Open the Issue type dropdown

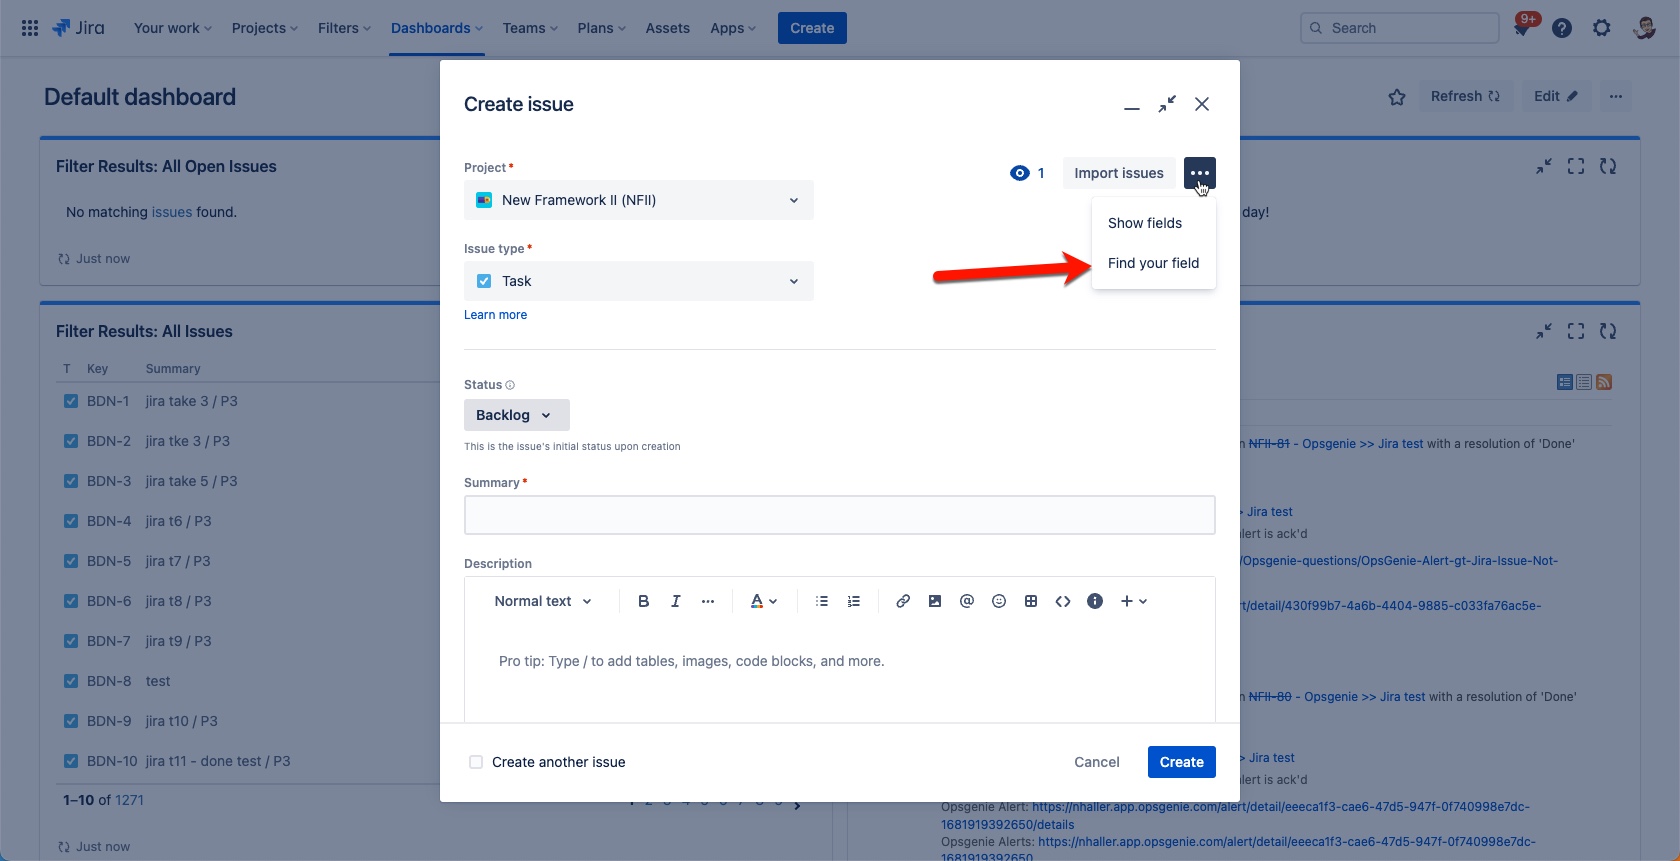point(639,281)
